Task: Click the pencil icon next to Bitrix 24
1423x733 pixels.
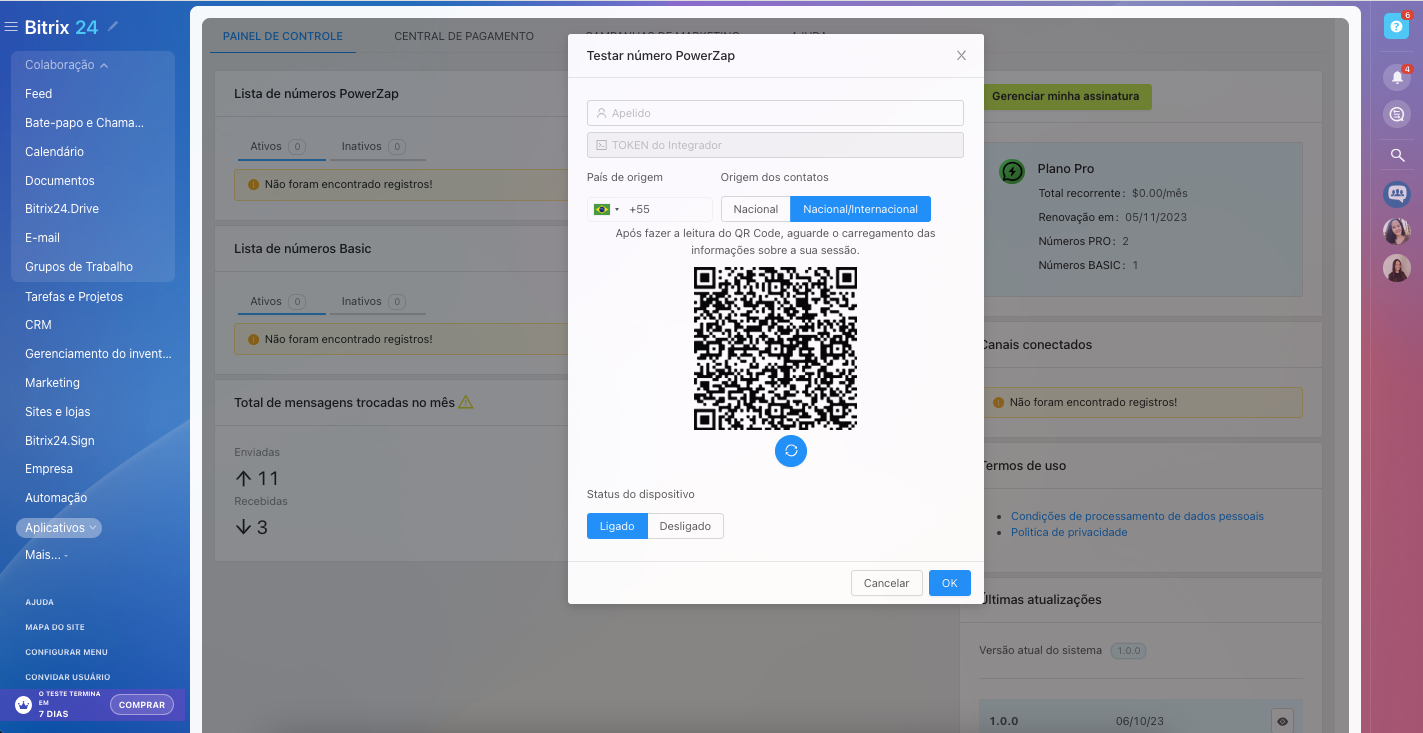Action: (113, 26)
